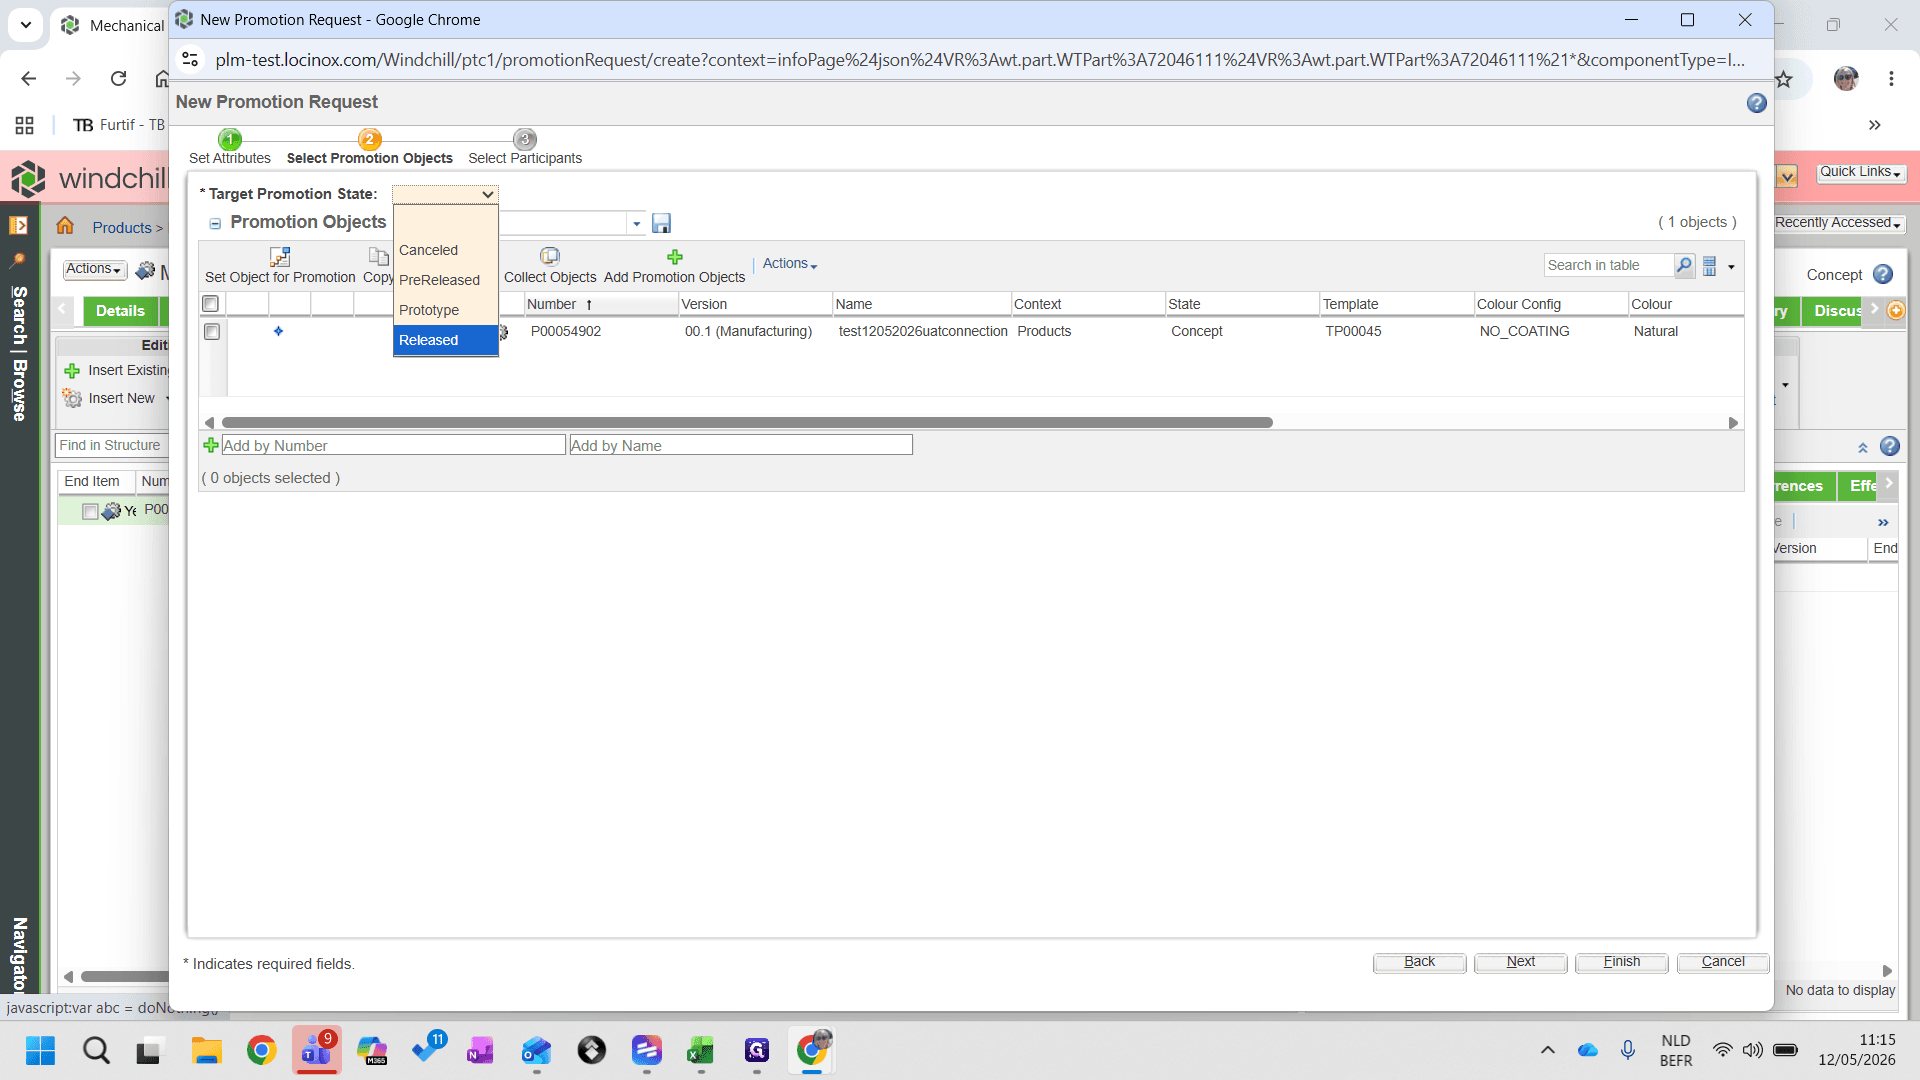This screenshot has height=1080, width=1920.
Task: Click the Windows Start button
Action: (x=40, y=1050)
